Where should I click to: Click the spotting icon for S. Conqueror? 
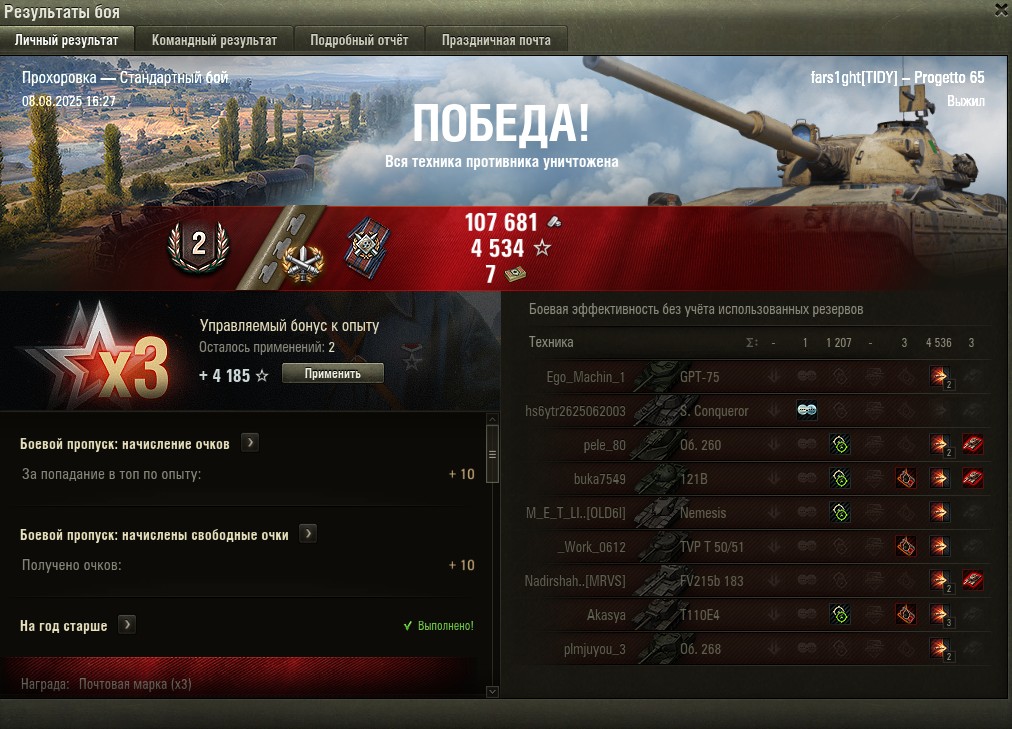click(x=807, y=410)
